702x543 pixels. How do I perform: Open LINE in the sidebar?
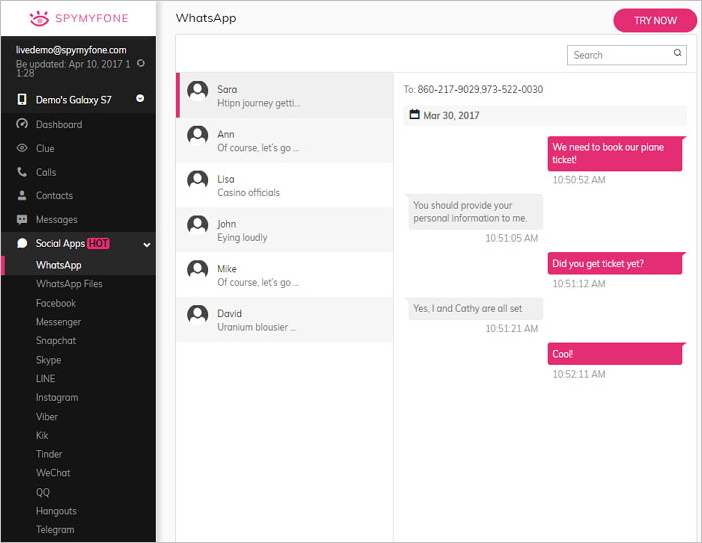[x=46, y=379]
